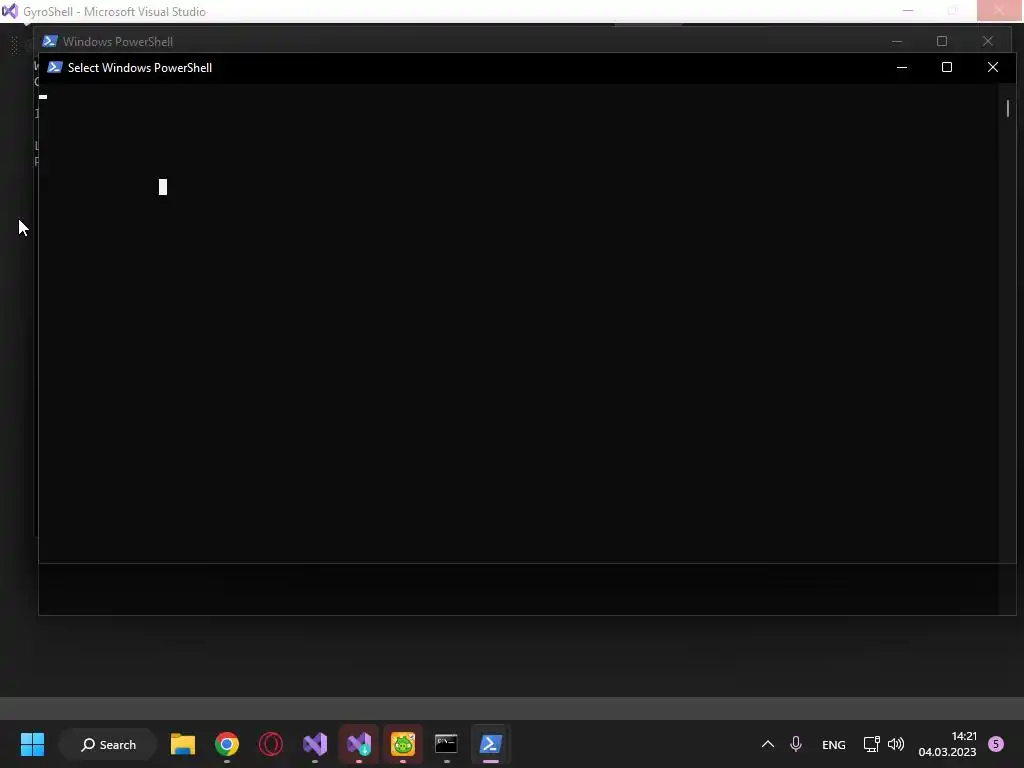Click Select Windows PowerShell title icon
Screen dimensions: 1024x768
55,67
